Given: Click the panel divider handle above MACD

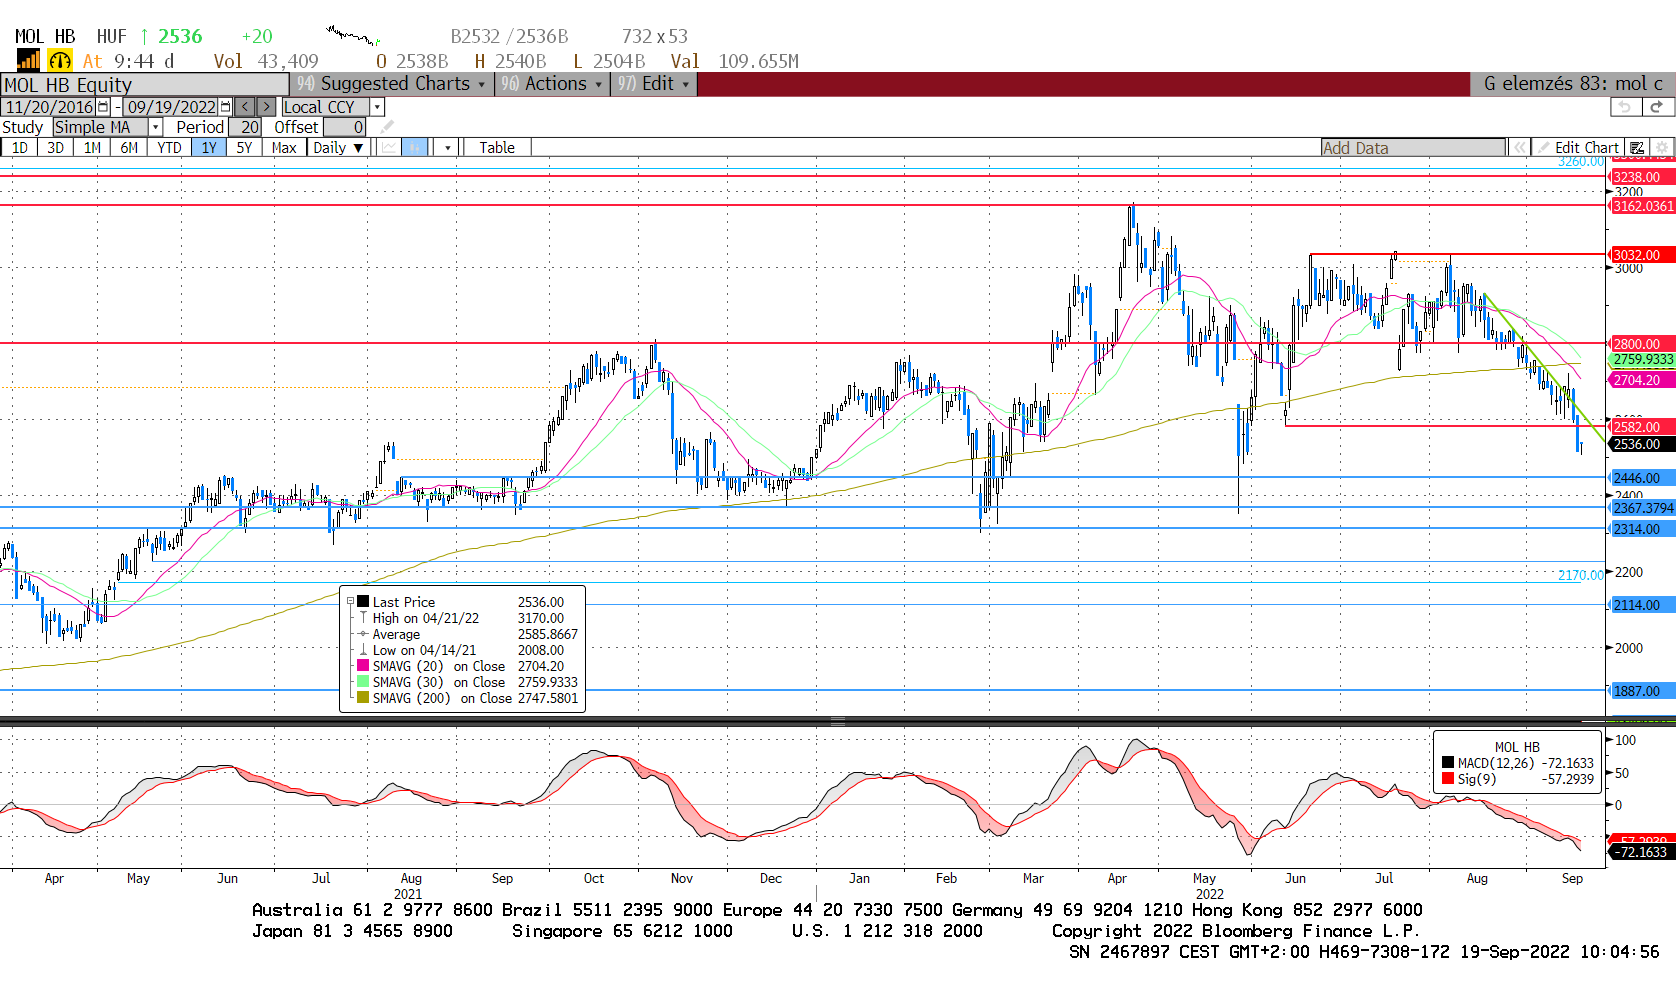Looking at the screenshot, I should pyautogui.click(x=838, y=720).
